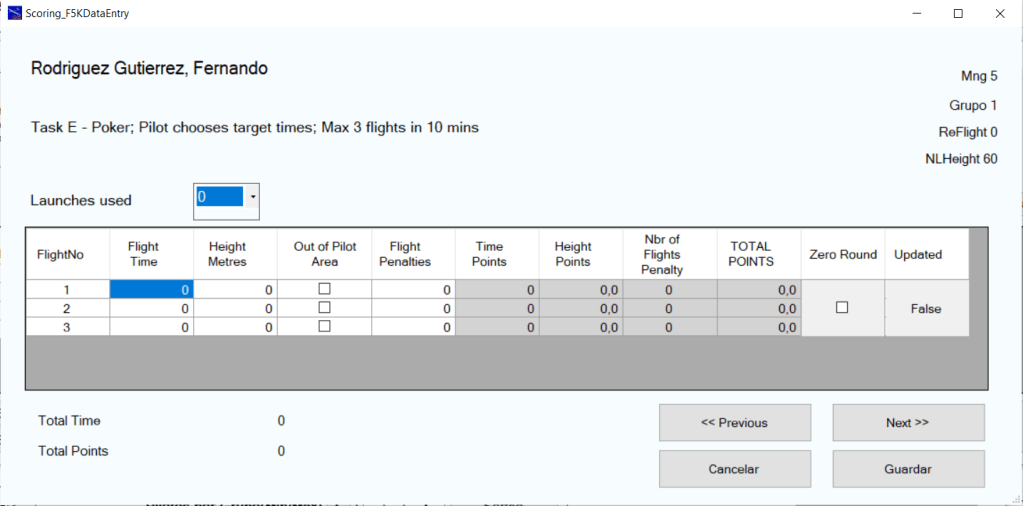Screen dimensions: 1023x506
Task: Check Out of Pilot Area for flight 2
Action: tap(324, 308)
